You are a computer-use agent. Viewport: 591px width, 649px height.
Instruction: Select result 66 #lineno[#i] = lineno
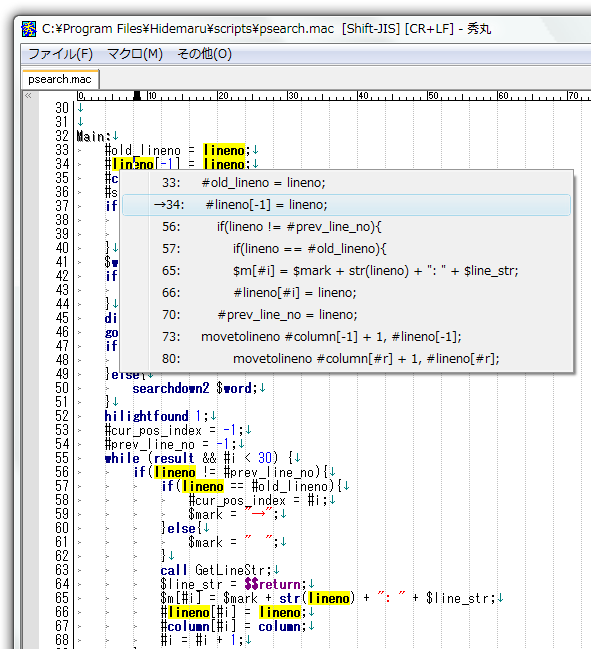347,293
